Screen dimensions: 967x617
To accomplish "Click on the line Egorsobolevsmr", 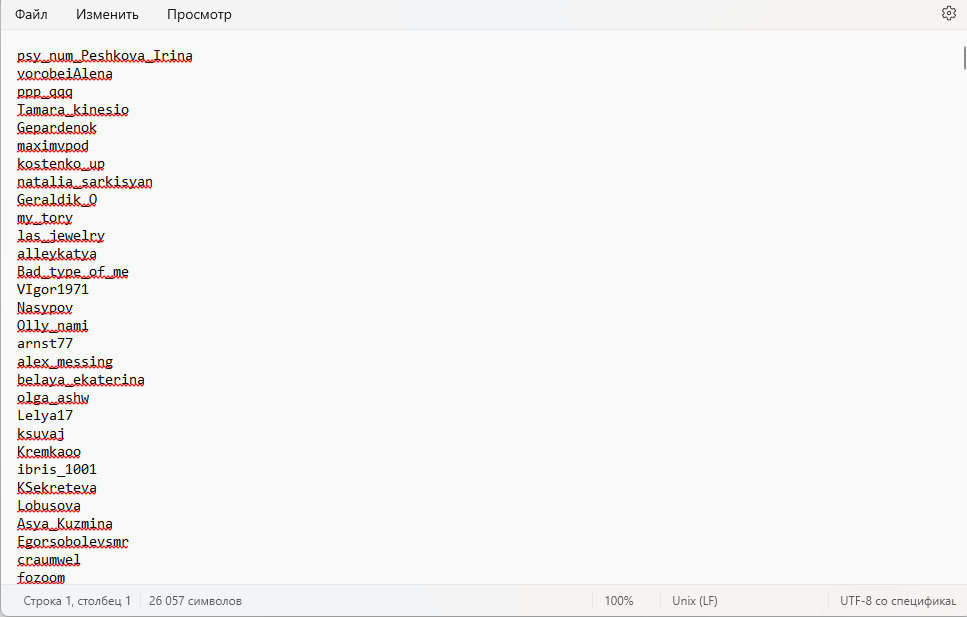I will tap(73, 542).
